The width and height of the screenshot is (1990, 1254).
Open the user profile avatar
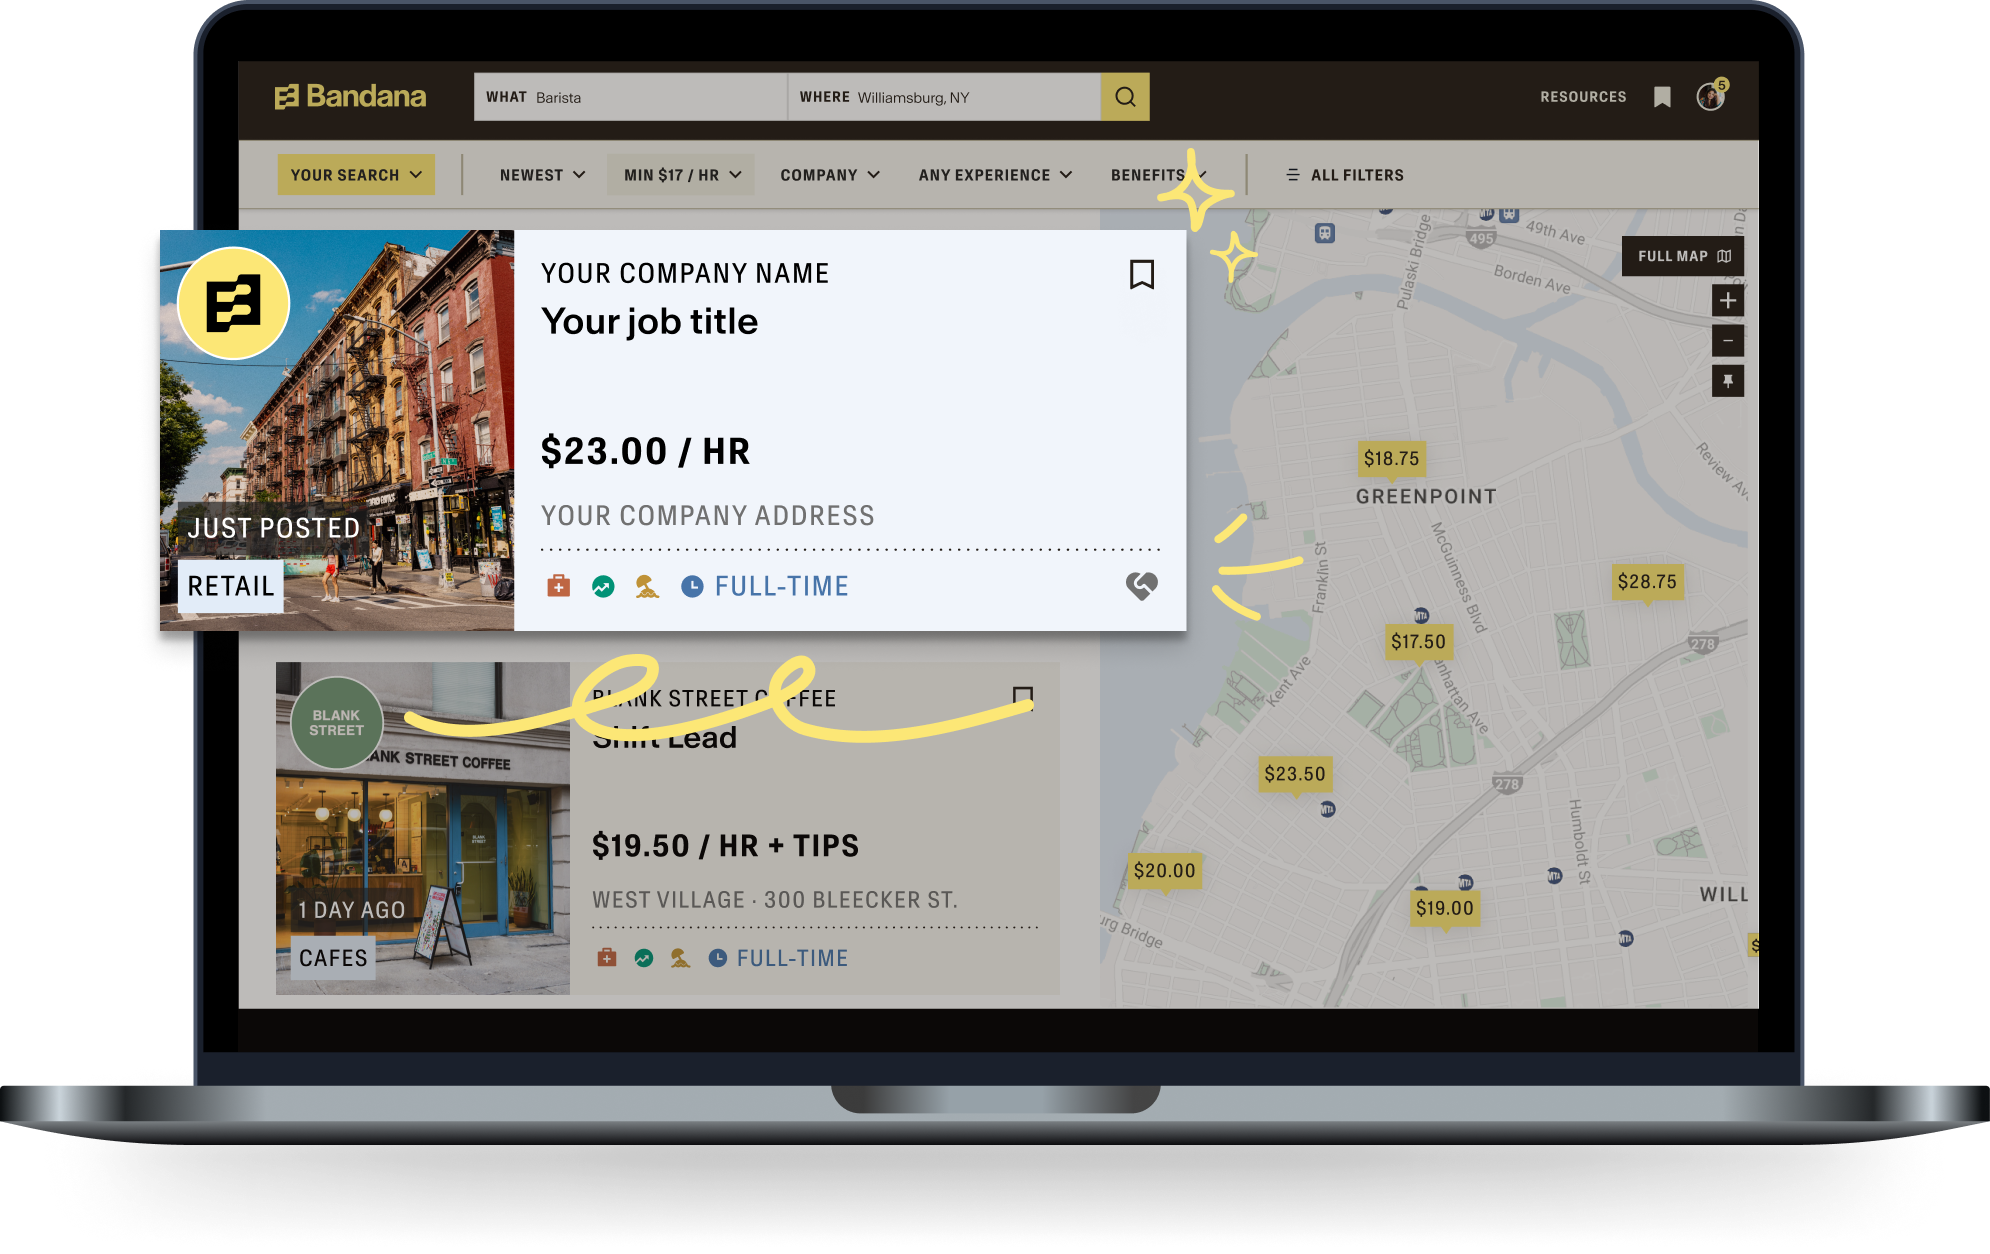click(x=1710, y=97)
